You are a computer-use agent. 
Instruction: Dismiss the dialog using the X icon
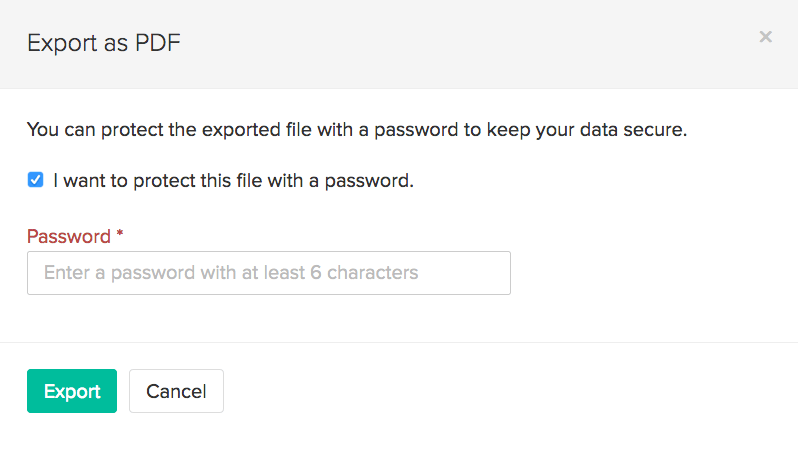(x=765, y=37)
